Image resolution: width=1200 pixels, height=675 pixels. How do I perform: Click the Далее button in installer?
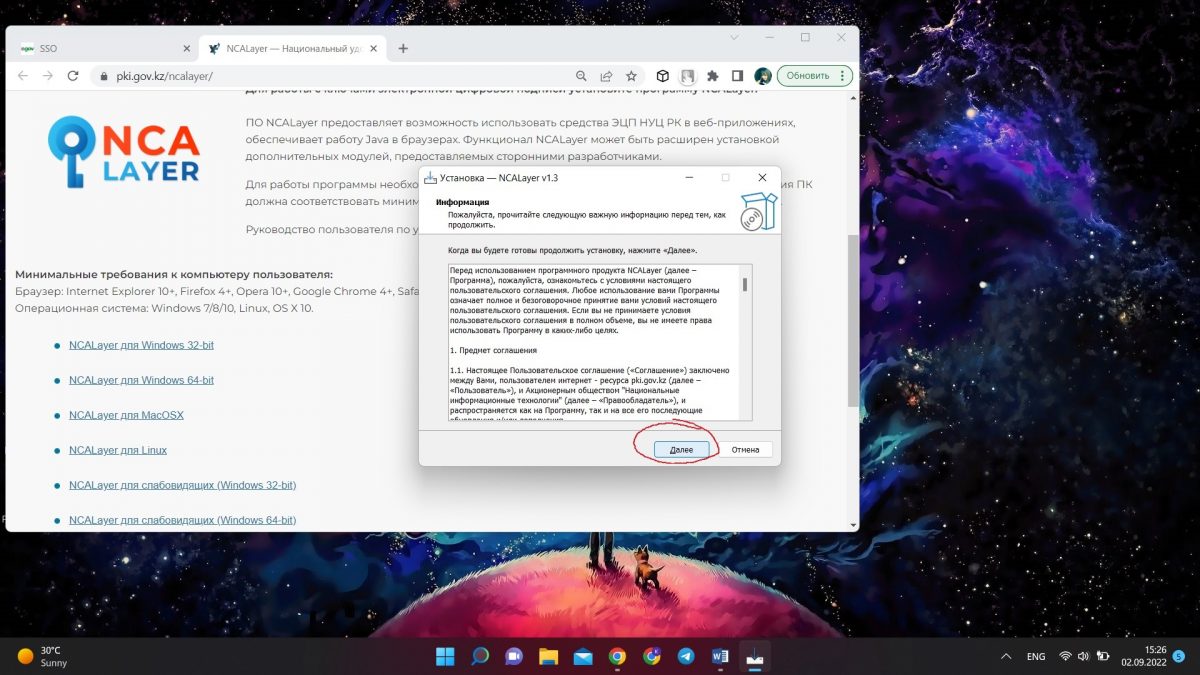(x=681, y=450)
